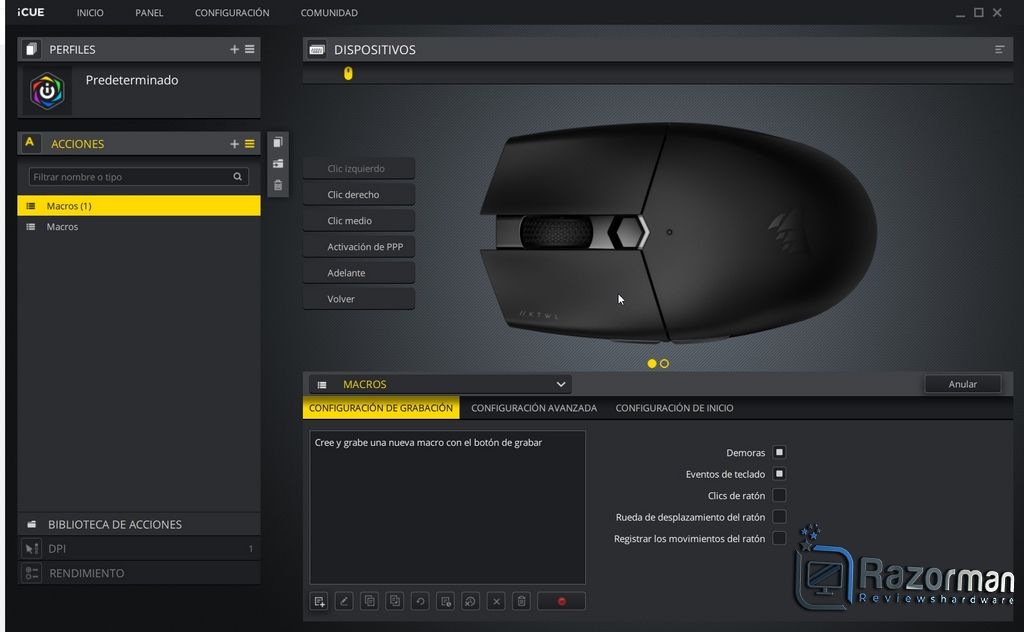Open the Rendimiento section

(x=139, y=573)
